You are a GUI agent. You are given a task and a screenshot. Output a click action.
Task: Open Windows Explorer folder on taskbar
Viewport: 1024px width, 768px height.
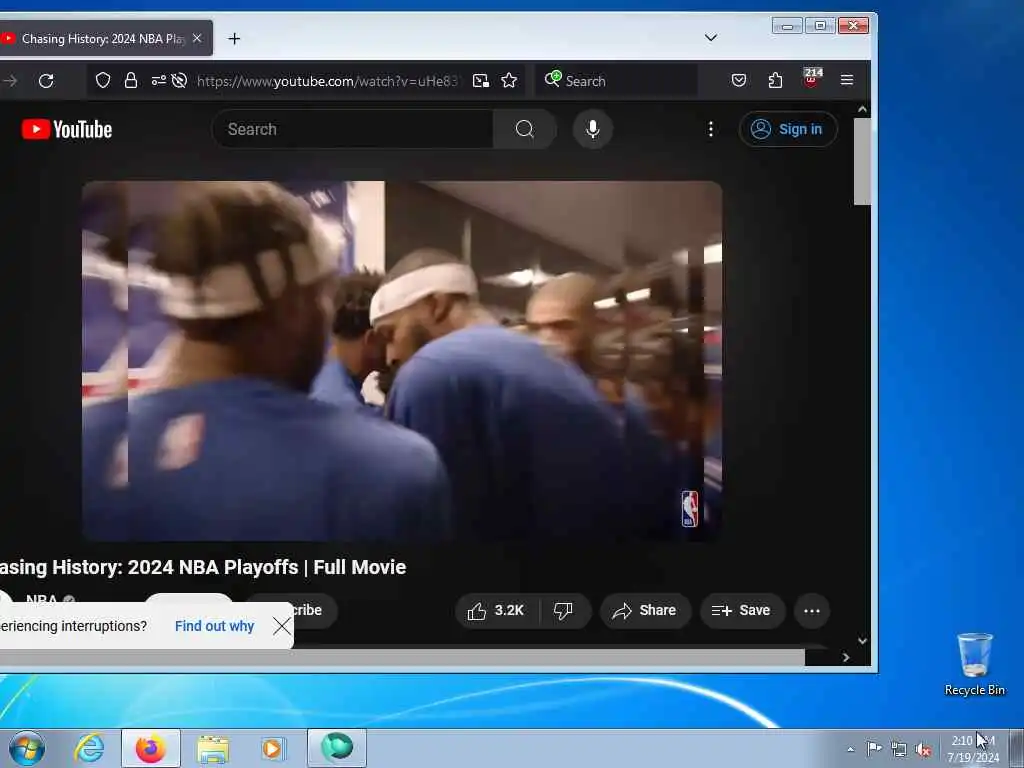213,749
